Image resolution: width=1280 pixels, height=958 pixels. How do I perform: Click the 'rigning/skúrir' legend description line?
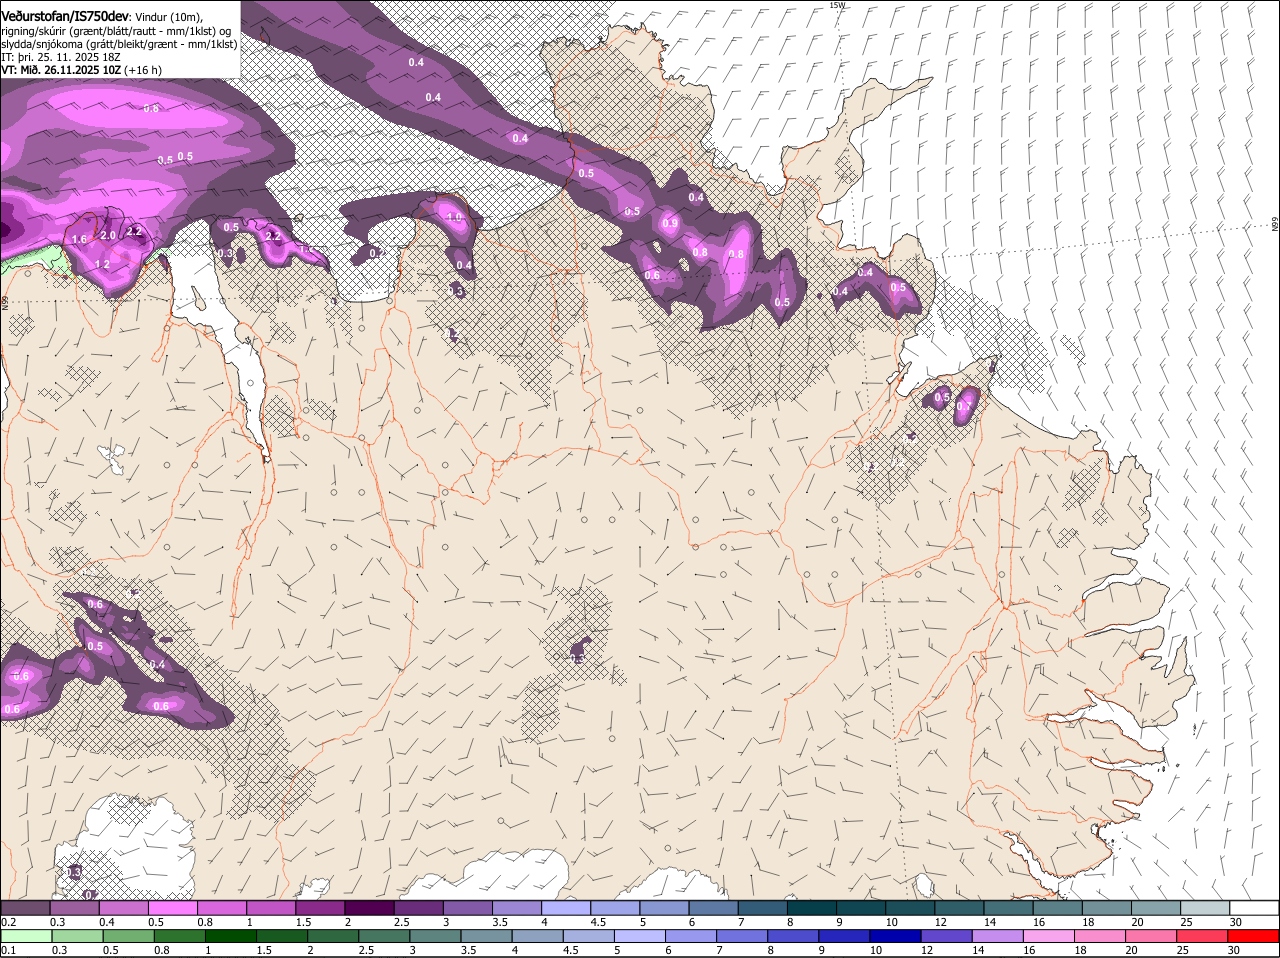tap(116, 31)
